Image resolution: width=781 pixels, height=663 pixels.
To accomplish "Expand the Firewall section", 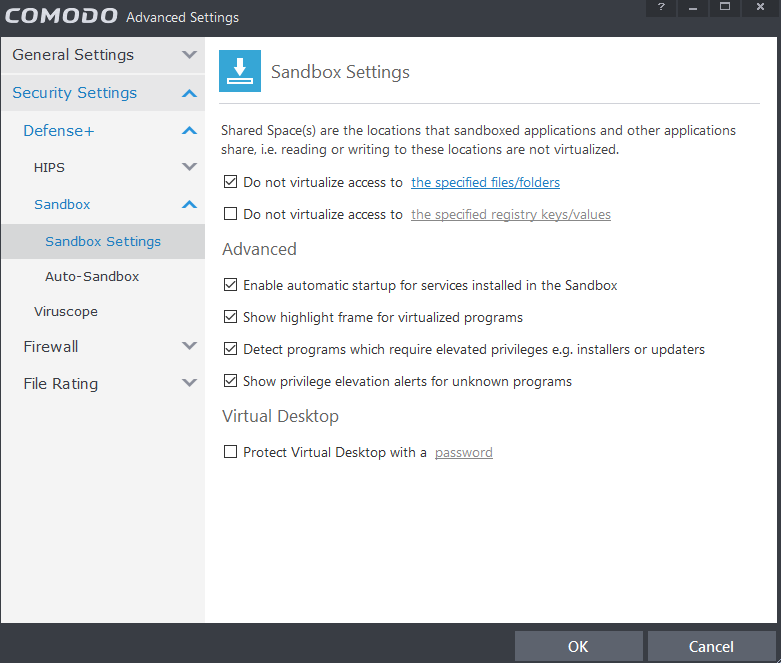I will pyautogui.click(x=189, y=346).
